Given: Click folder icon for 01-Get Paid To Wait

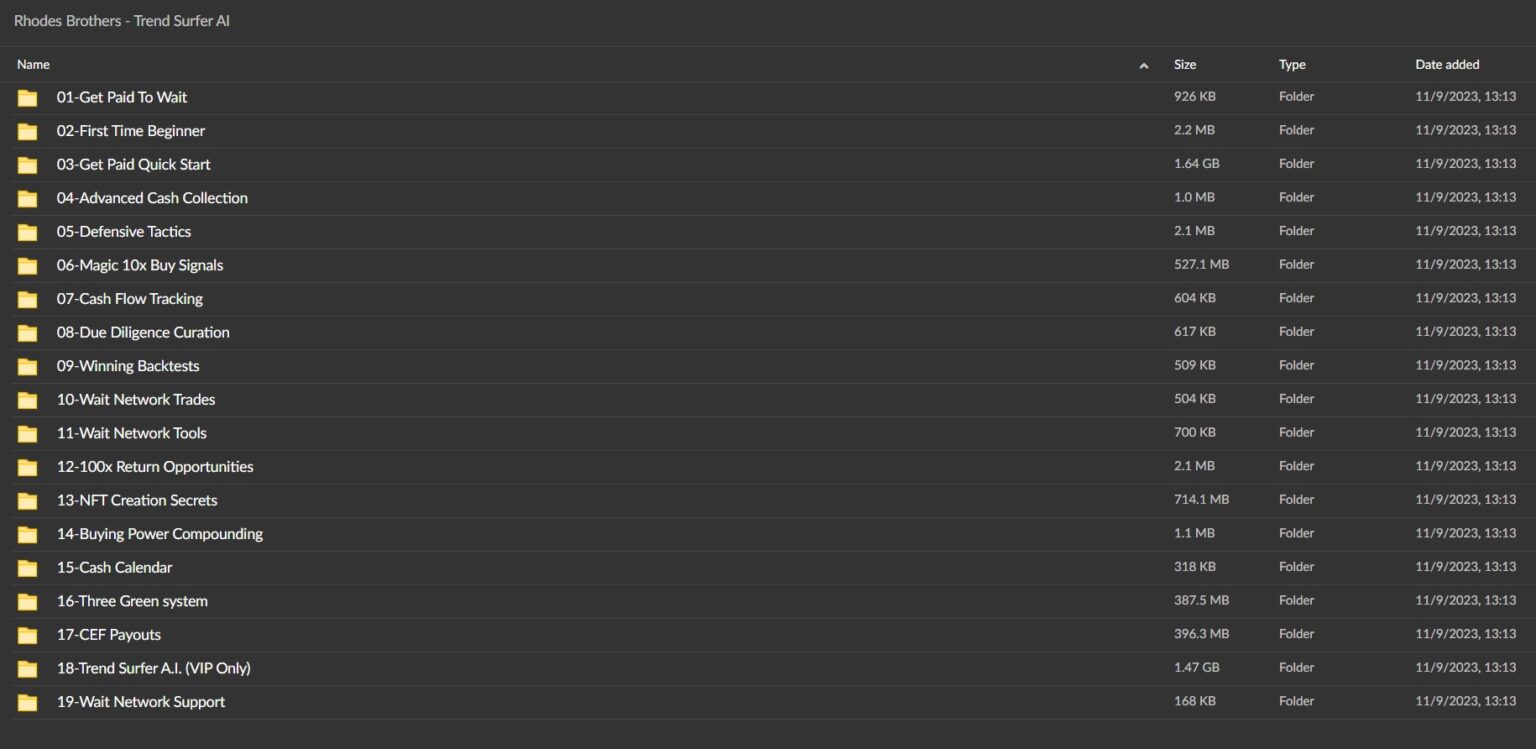Looking at the screenshot, I should 27,98.
